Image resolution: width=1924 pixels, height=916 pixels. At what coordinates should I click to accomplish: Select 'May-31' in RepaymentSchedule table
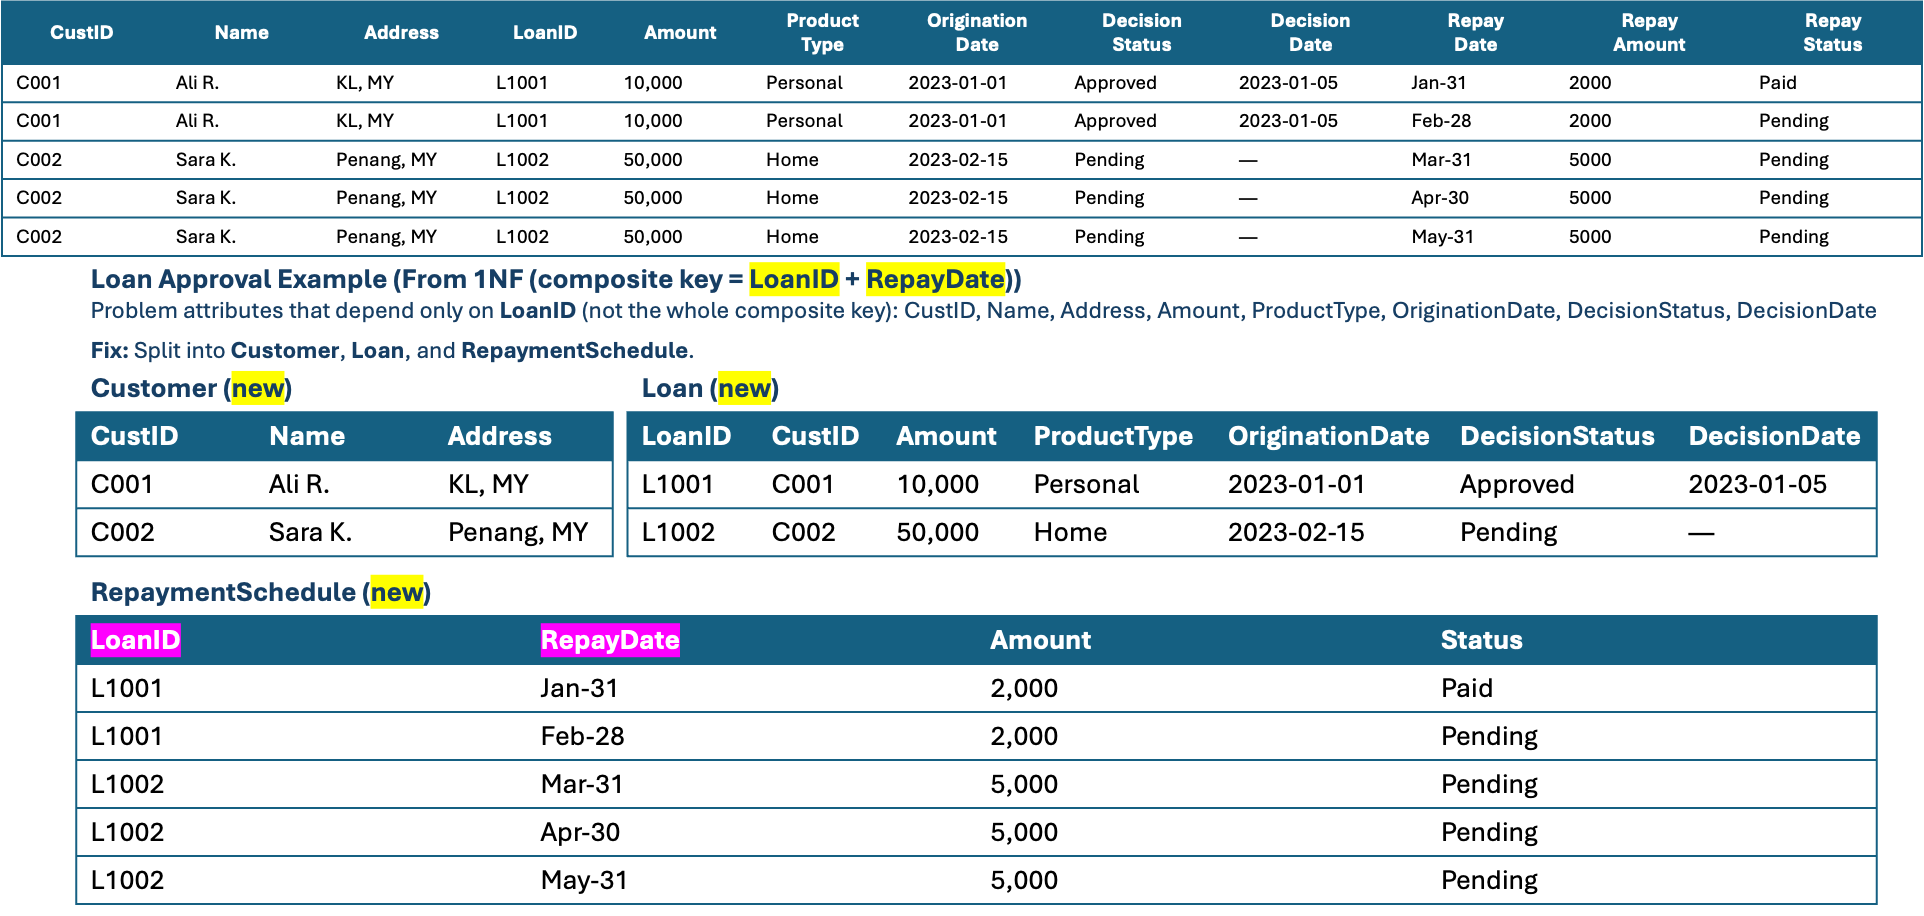click(584, 881)
